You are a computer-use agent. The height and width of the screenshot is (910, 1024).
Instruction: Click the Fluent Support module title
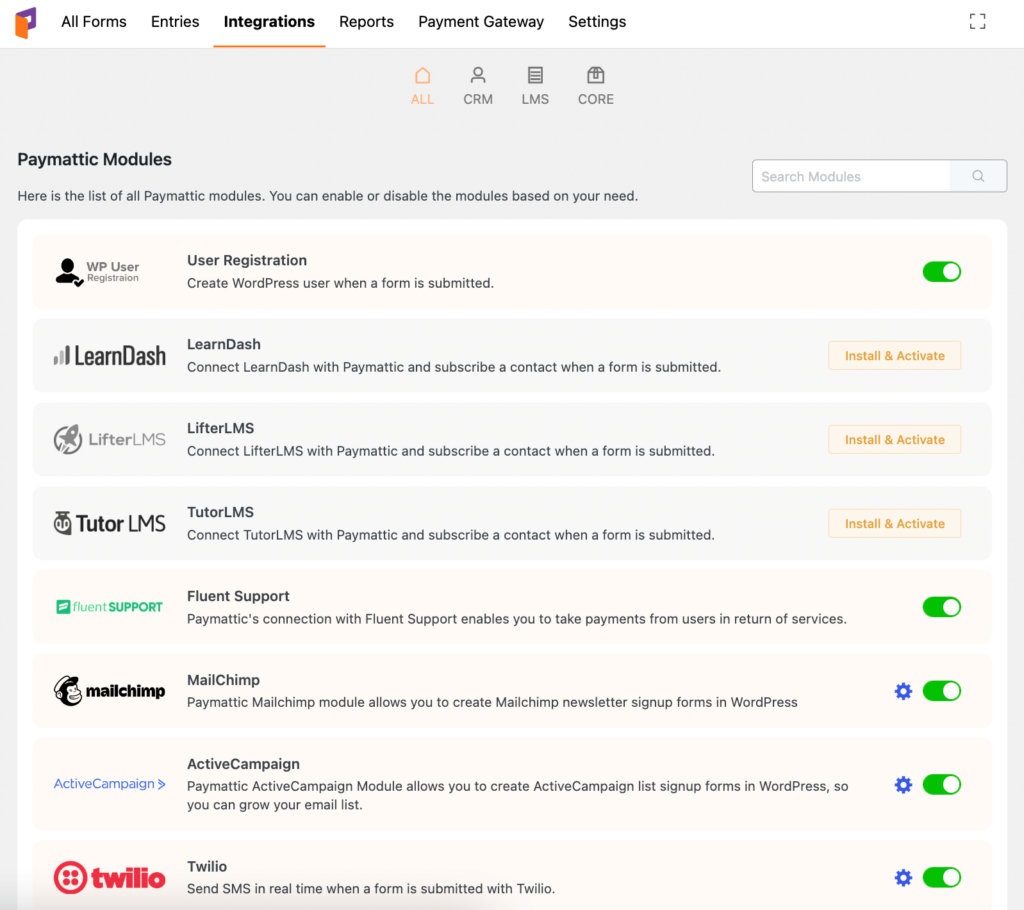238,596
